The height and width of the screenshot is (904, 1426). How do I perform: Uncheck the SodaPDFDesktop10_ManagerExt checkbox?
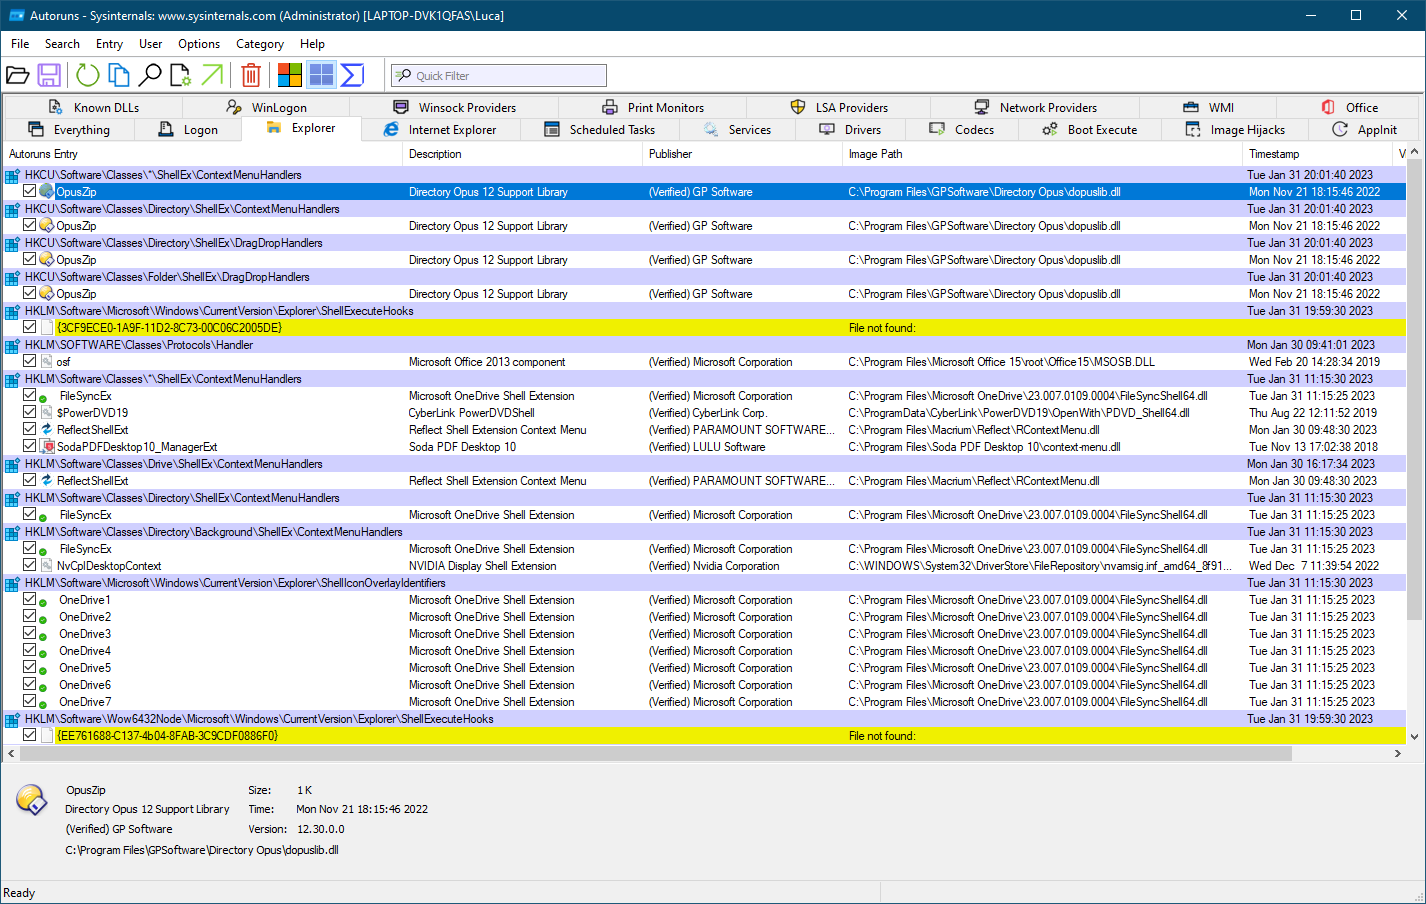pos(30,446)
